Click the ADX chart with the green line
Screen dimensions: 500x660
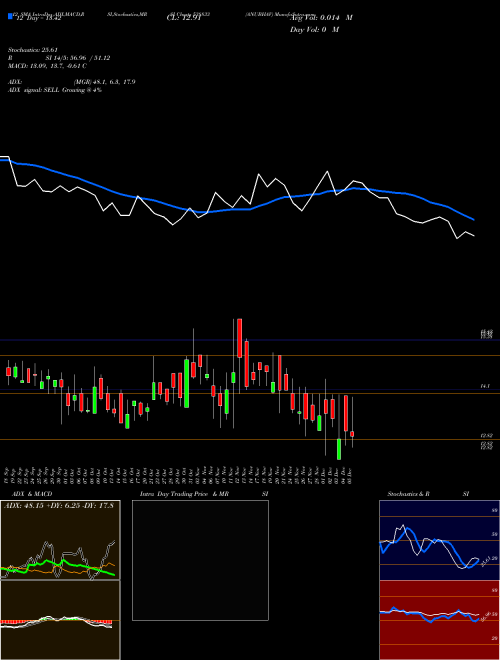click(60, 540)
